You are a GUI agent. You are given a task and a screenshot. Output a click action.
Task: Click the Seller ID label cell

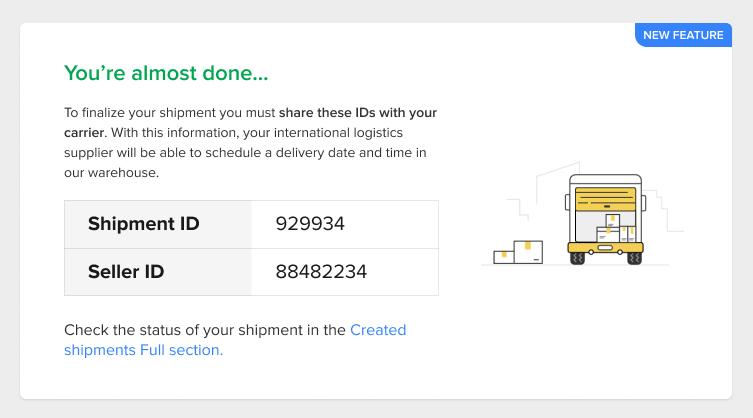tap(126, 271)
